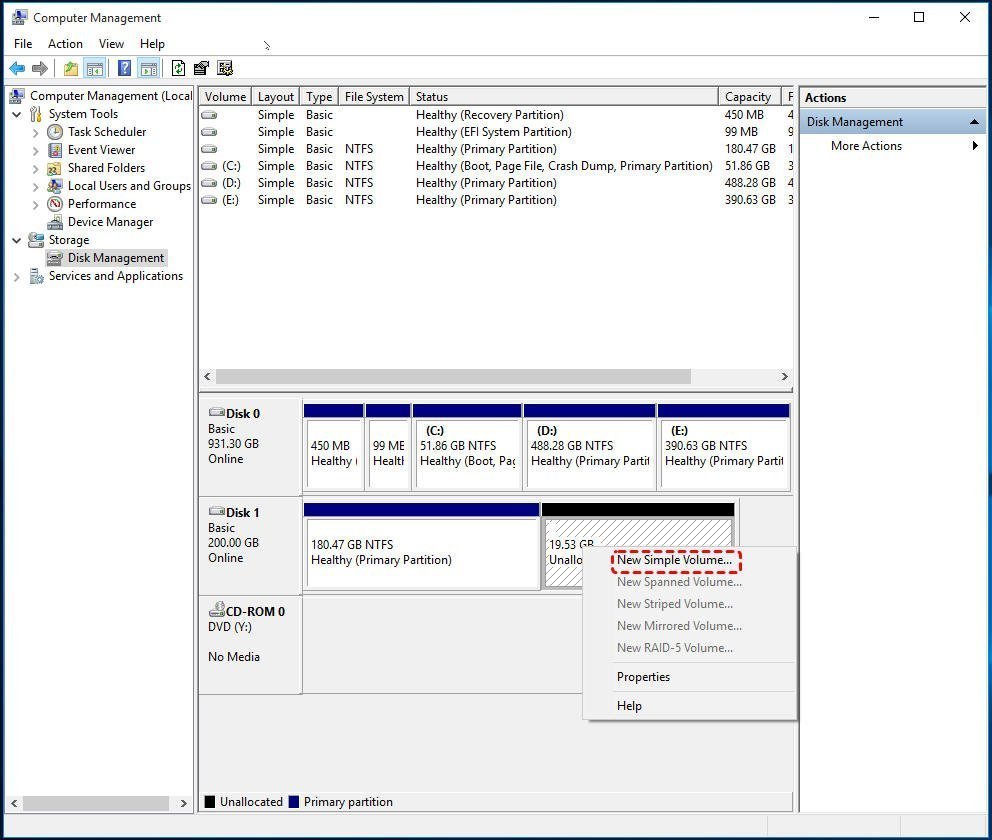Open the Action menu
992x840 pixels.
tap(65, 44)
